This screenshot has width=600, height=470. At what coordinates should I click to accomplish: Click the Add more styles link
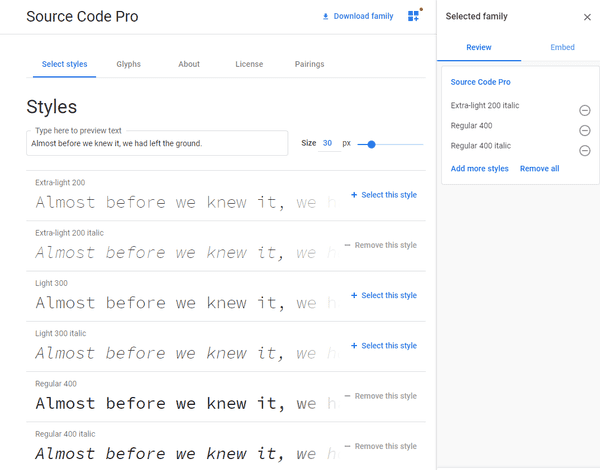479,169
